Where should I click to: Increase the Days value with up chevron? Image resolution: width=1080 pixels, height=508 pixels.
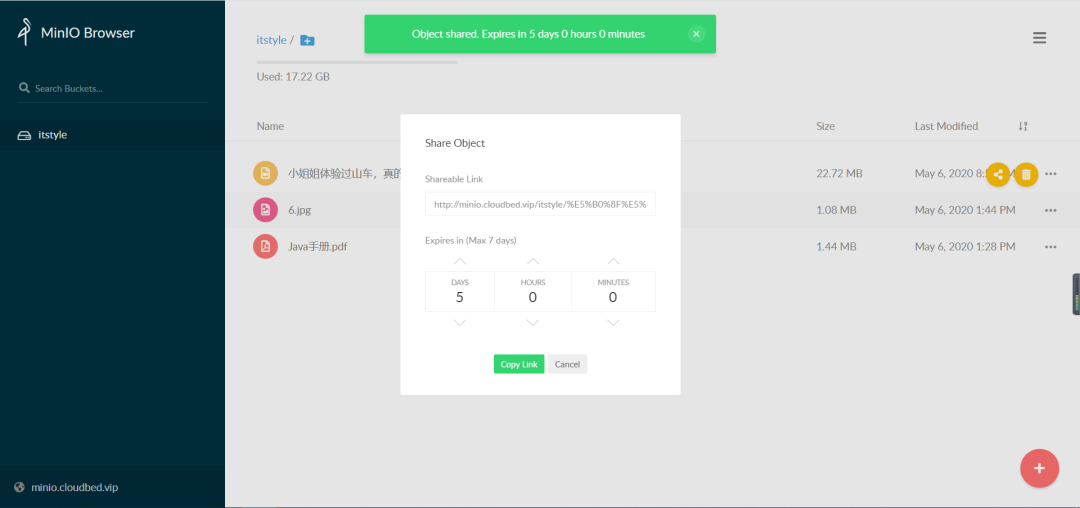tap(460, 262)
